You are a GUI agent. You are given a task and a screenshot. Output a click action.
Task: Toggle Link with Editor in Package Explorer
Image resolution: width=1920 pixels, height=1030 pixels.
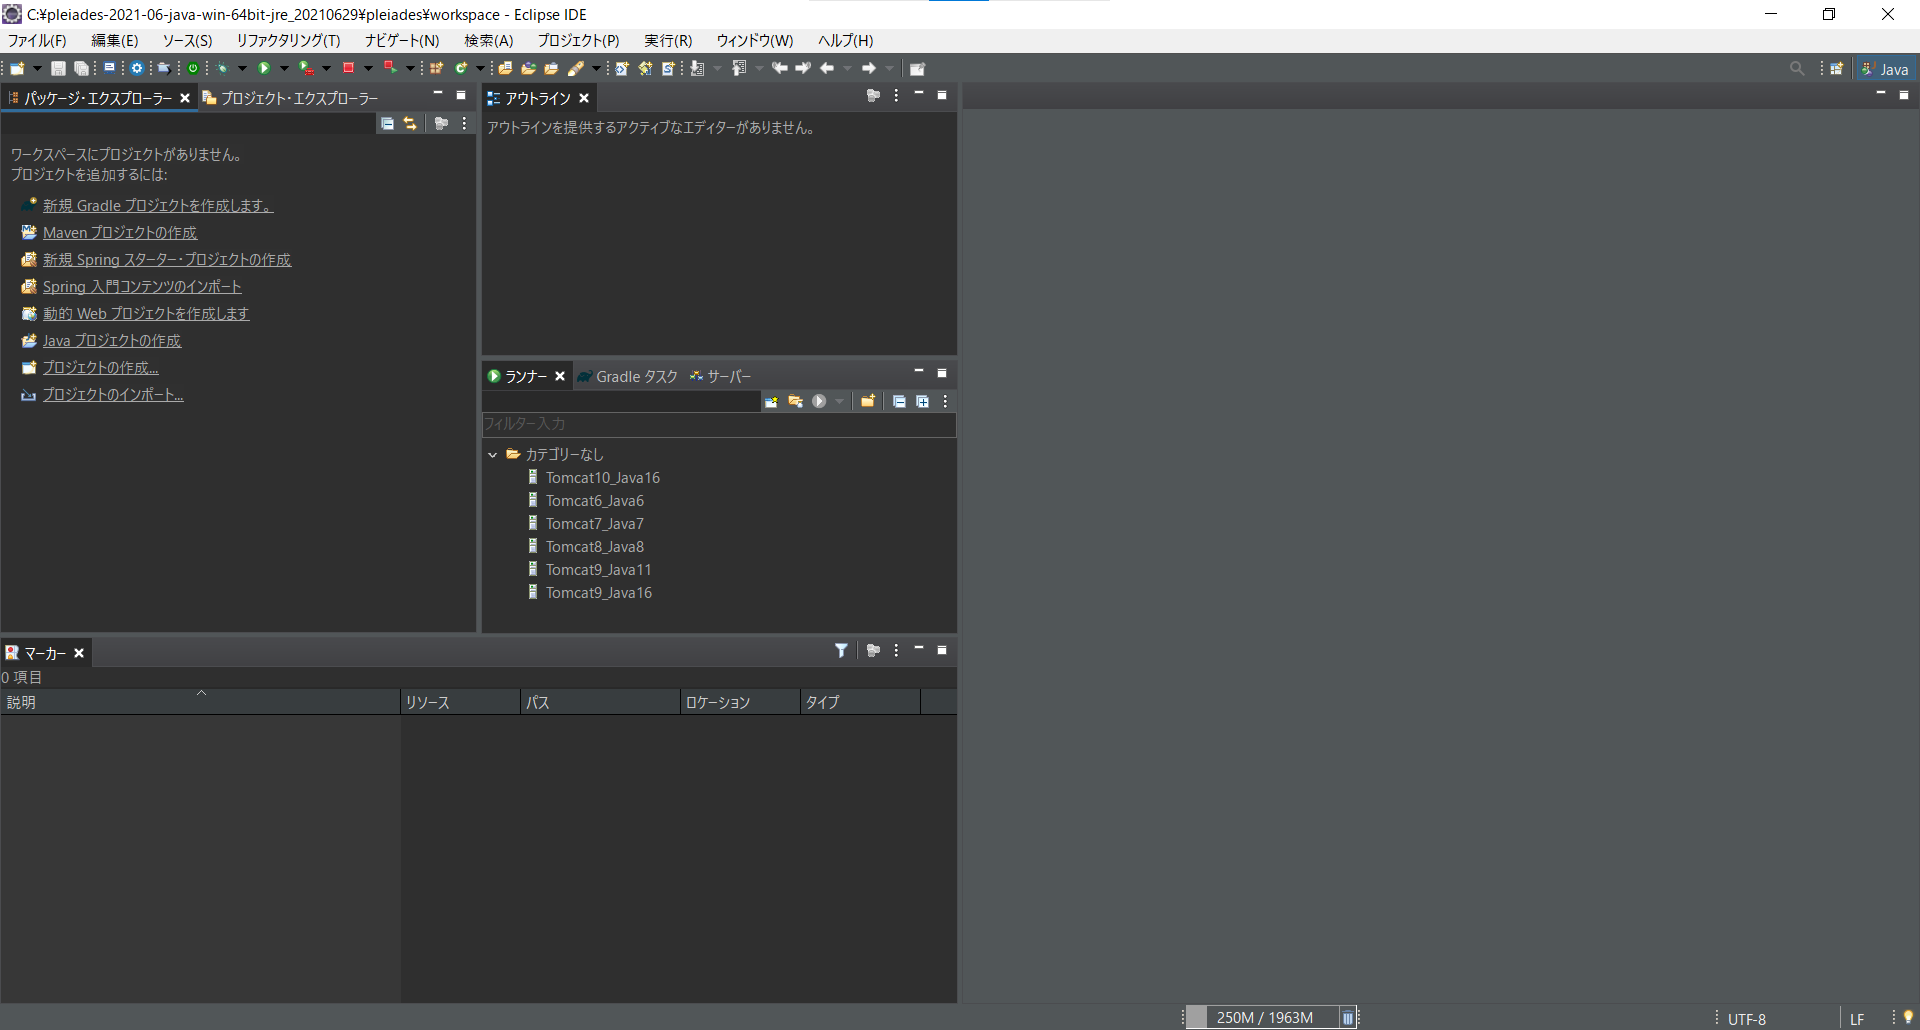(410, 123)
